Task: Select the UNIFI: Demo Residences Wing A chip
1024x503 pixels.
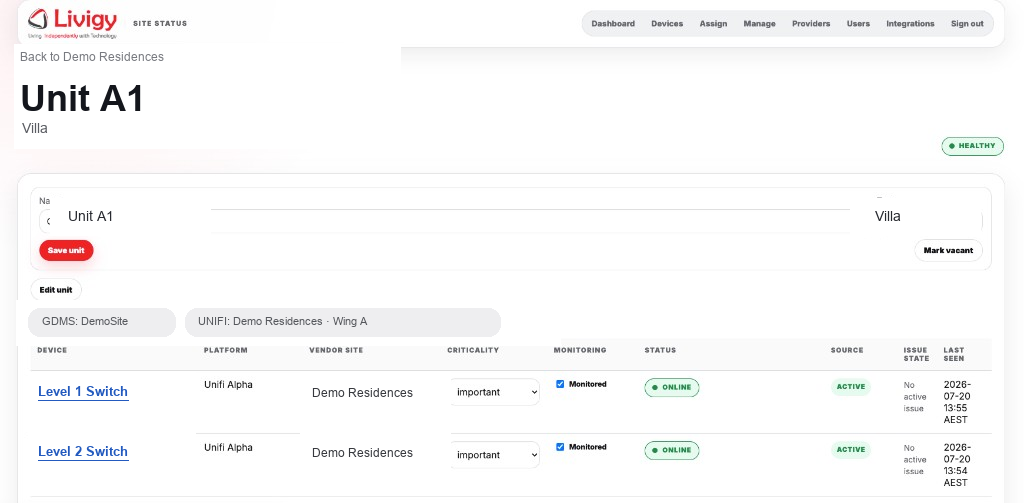Action: pyautogui.click(x=343, y=322)
